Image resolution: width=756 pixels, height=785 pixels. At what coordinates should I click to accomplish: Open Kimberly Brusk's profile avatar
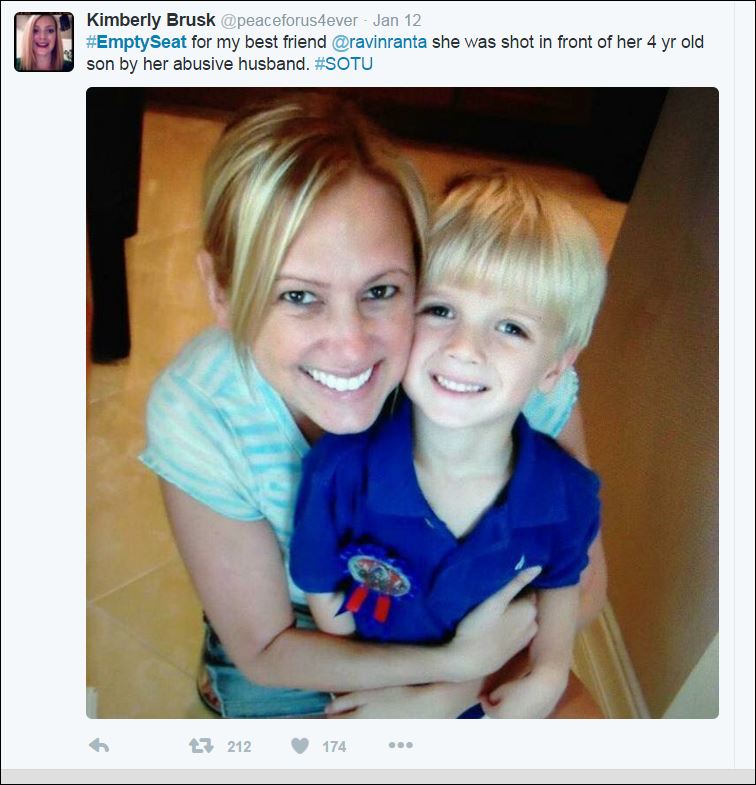pyautogui.click(x=44, y=42)
